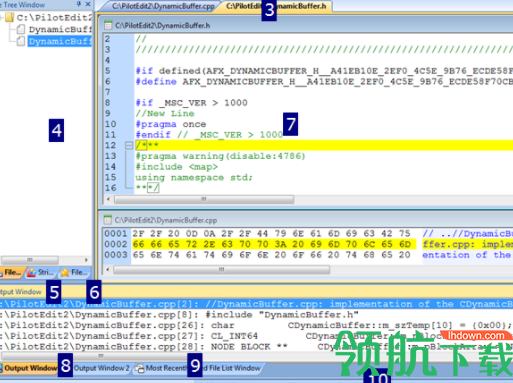Click document icon in DynamicBuffer.h pane title
Image resolution: width=513 pixels, height=383 pixels.
108,25
